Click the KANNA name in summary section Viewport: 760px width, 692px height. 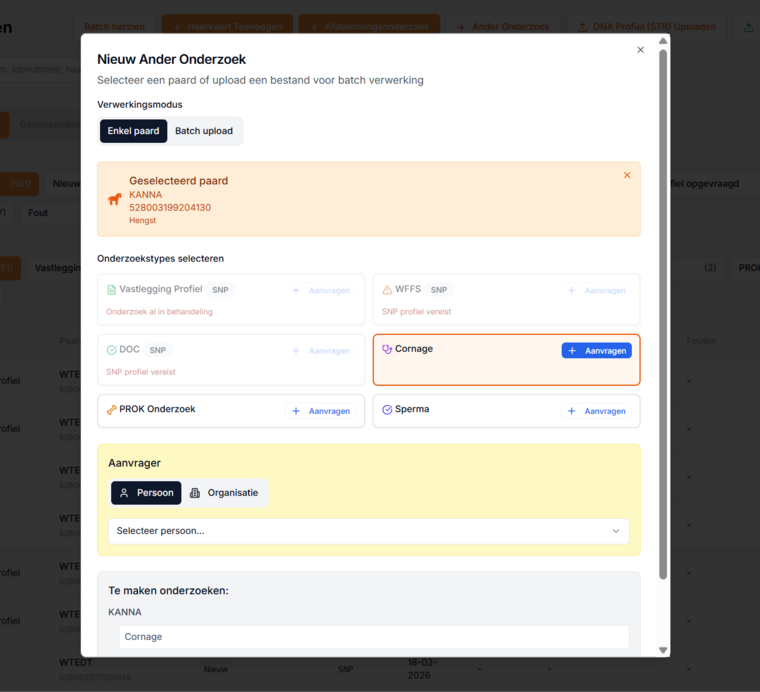pos(125,612)
